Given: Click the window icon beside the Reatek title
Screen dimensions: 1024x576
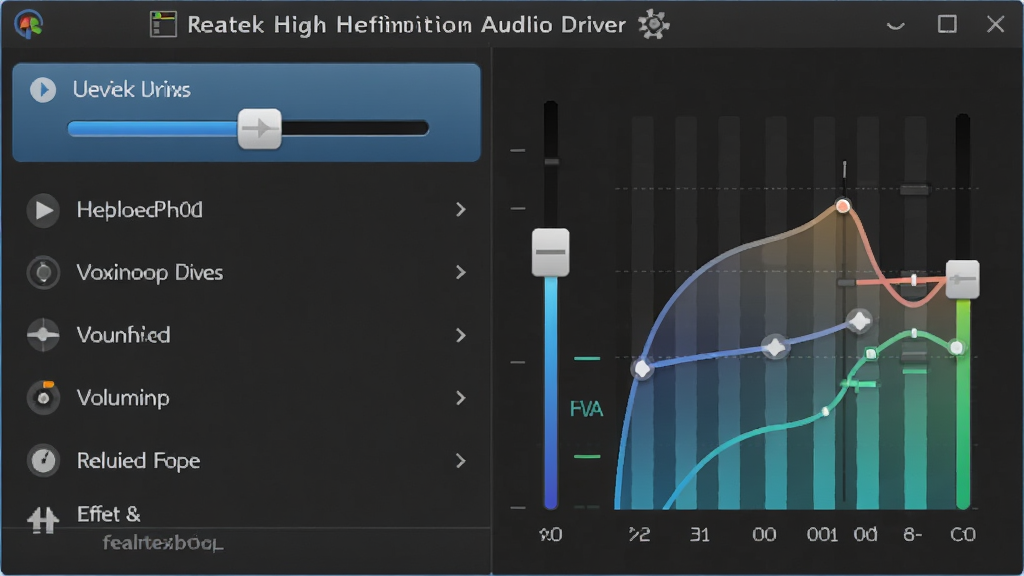Looking at the screenshot, I should pos(163,24).
